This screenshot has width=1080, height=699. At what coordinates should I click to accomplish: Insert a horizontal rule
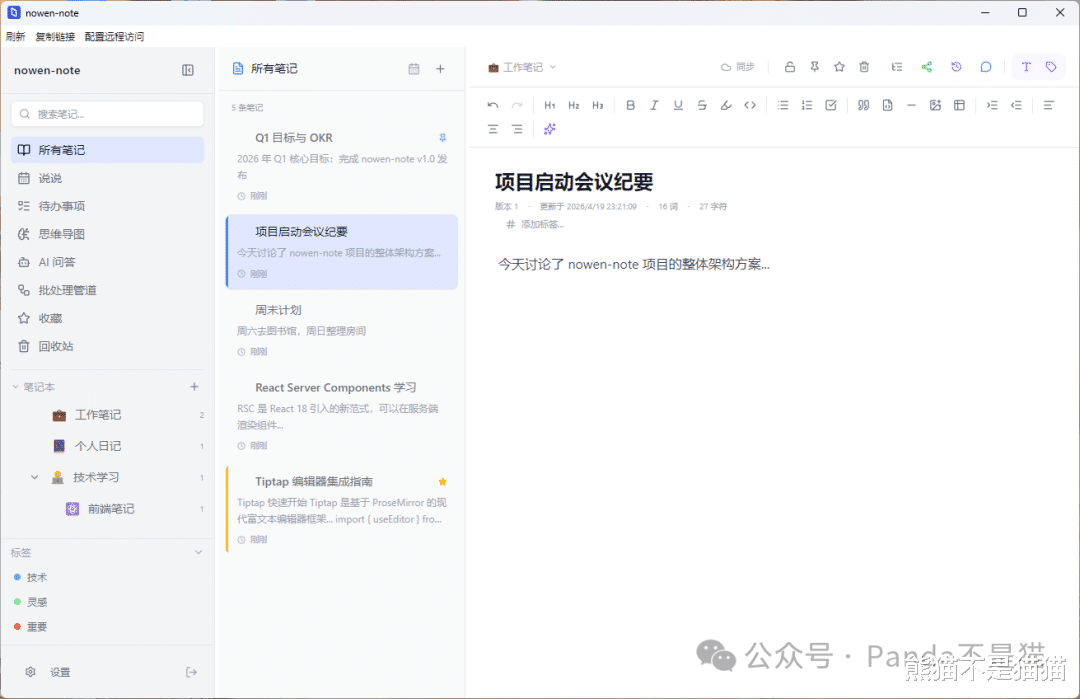pyautogui.click(x=911, y=105)
